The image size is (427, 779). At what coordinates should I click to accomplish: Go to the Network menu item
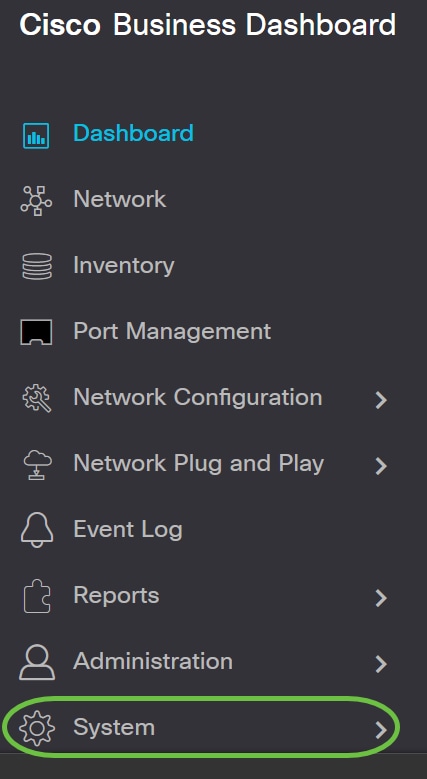coord(119,199)
